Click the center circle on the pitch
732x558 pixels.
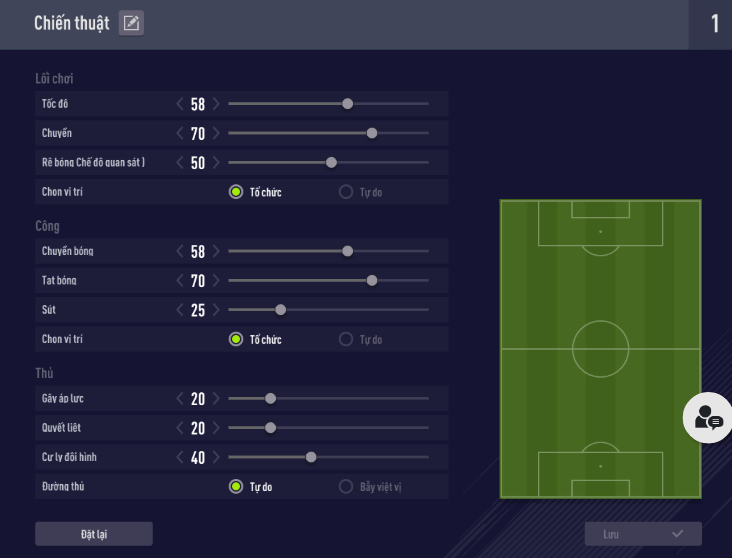pyautogui.click(x=600, y=349)
